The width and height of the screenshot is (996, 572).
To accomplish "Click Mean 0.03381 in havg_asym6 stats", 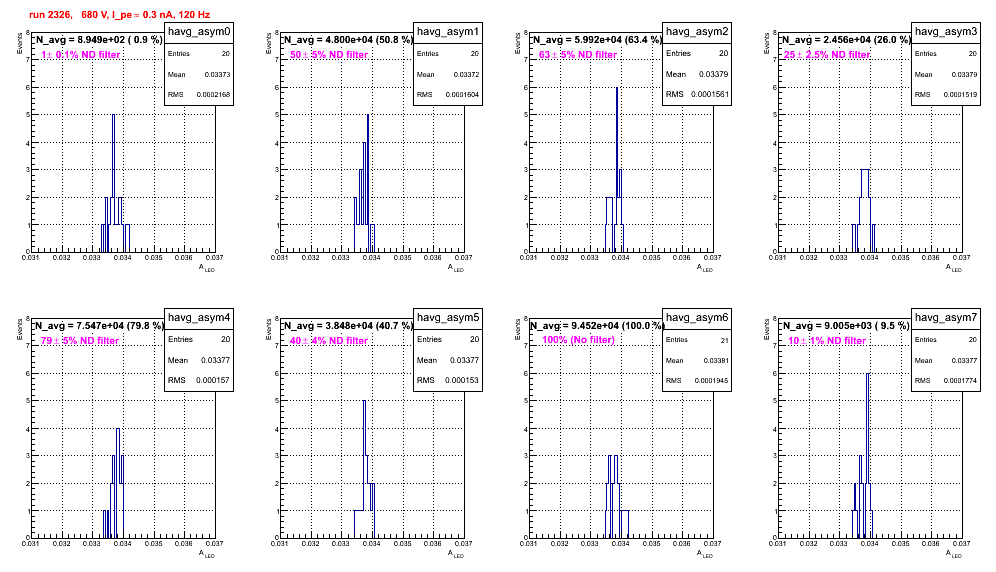I will 697,360.
